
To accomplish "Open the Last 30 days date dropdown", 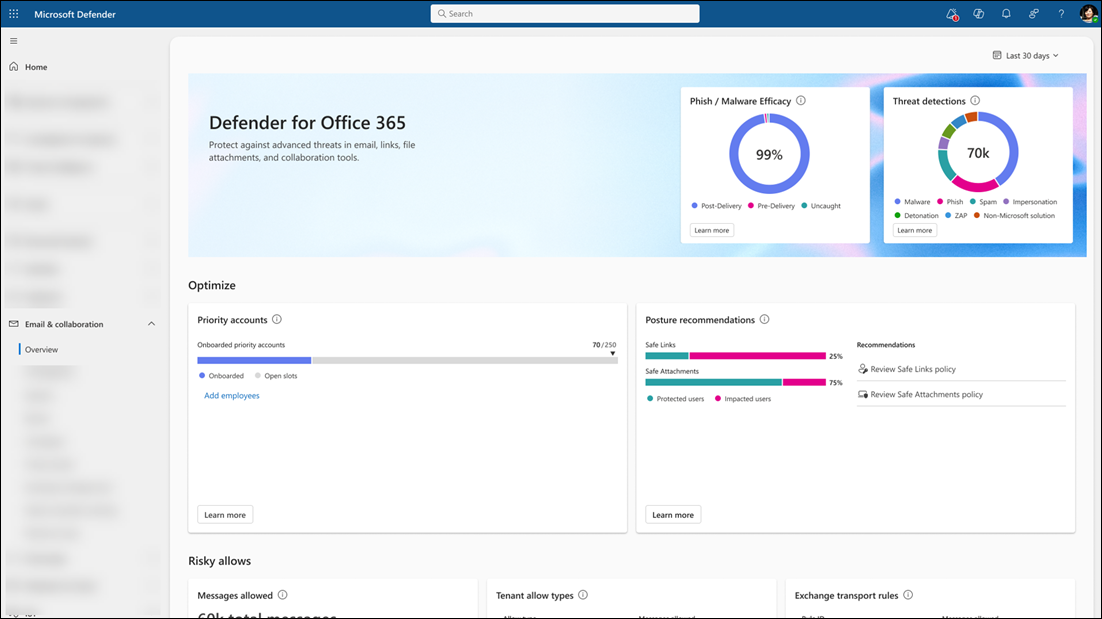I will [x=1025, y=56].
